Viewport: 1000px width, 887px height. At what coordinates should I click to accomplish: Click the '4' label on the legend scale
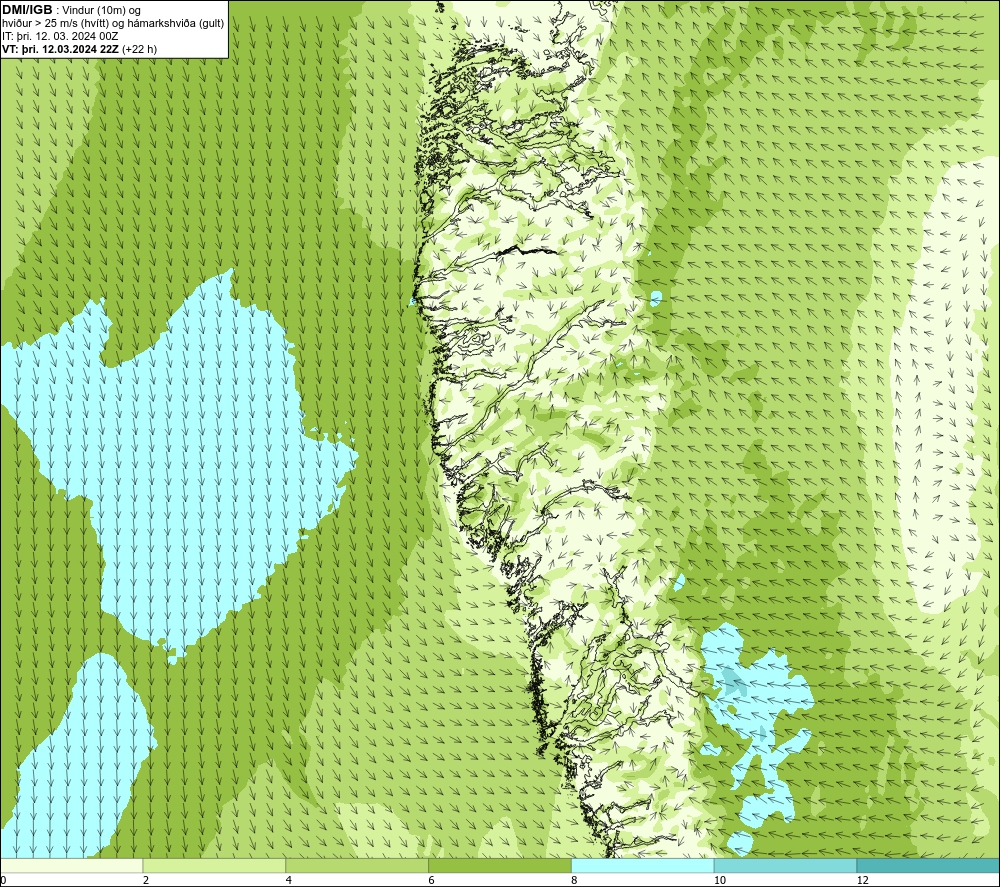pyautogui.click(x=288, y=880)
